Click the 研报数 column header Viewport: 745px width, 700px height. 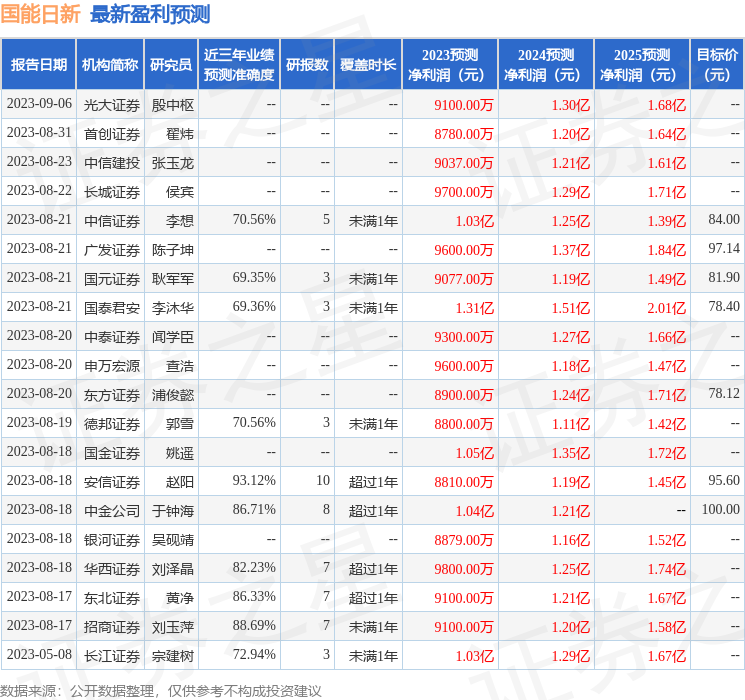(307, 65)
